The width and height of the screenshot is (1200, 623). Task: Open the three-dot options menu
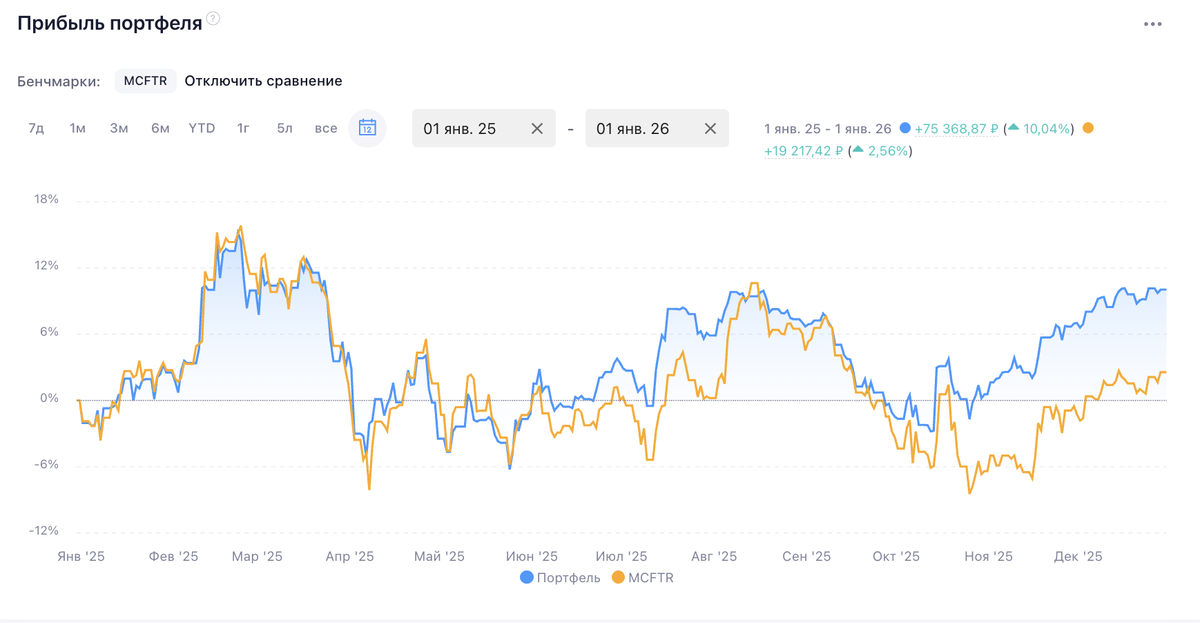(1152, 24)
